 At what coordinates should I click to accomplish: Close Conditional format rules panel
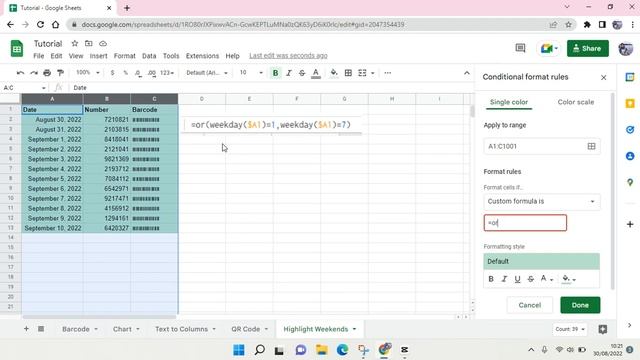(603, 78)
